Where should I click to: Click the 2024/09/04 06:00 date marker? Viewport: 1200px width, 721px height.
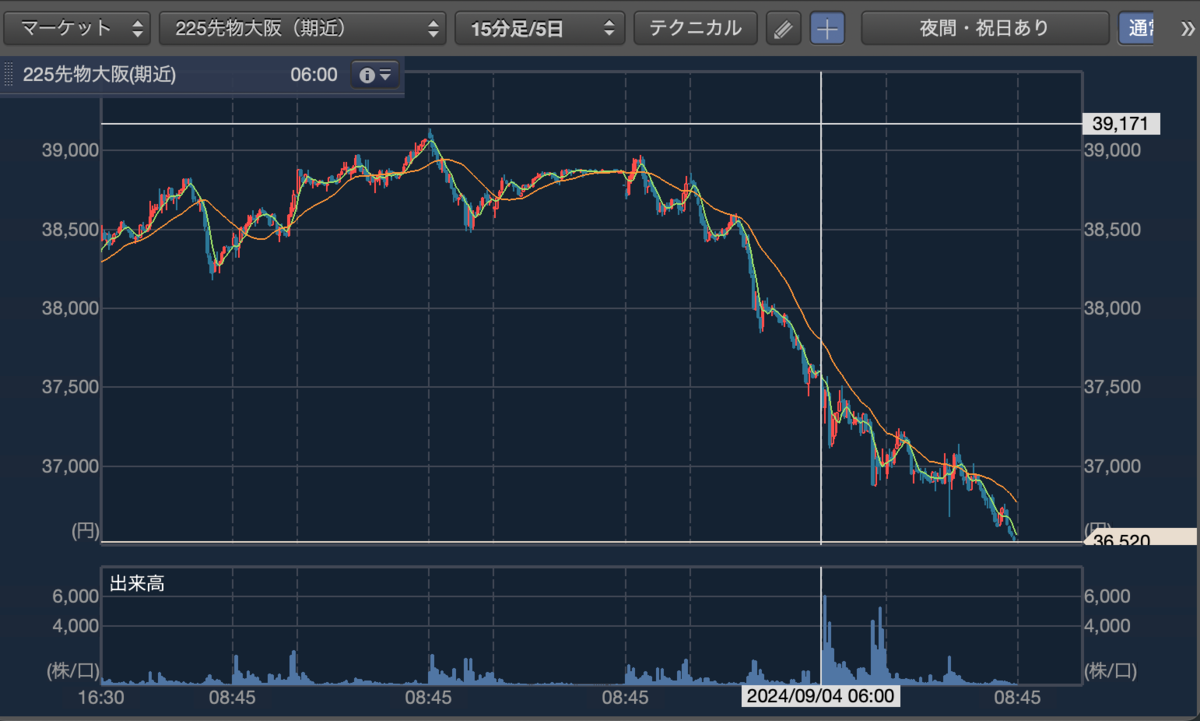[819, 696]
